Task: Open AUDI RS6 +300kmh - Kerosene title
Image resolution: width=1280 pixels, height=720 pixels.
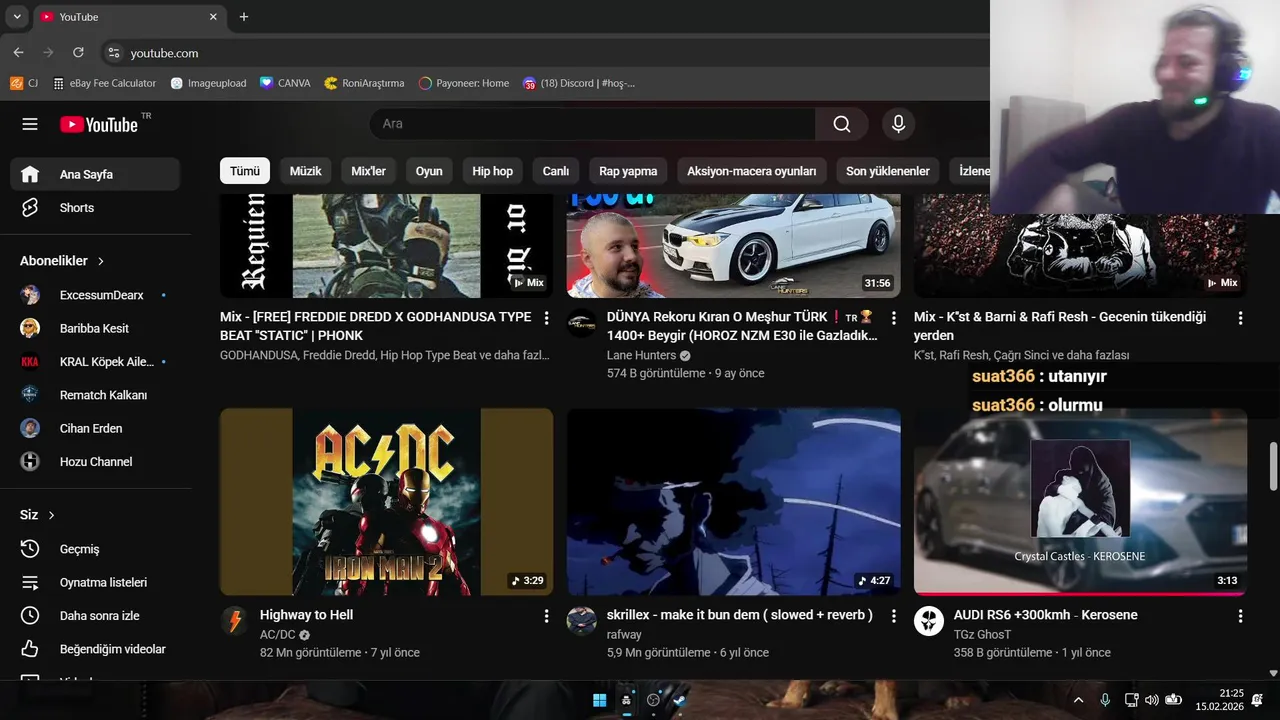Action: (1046, 615)
